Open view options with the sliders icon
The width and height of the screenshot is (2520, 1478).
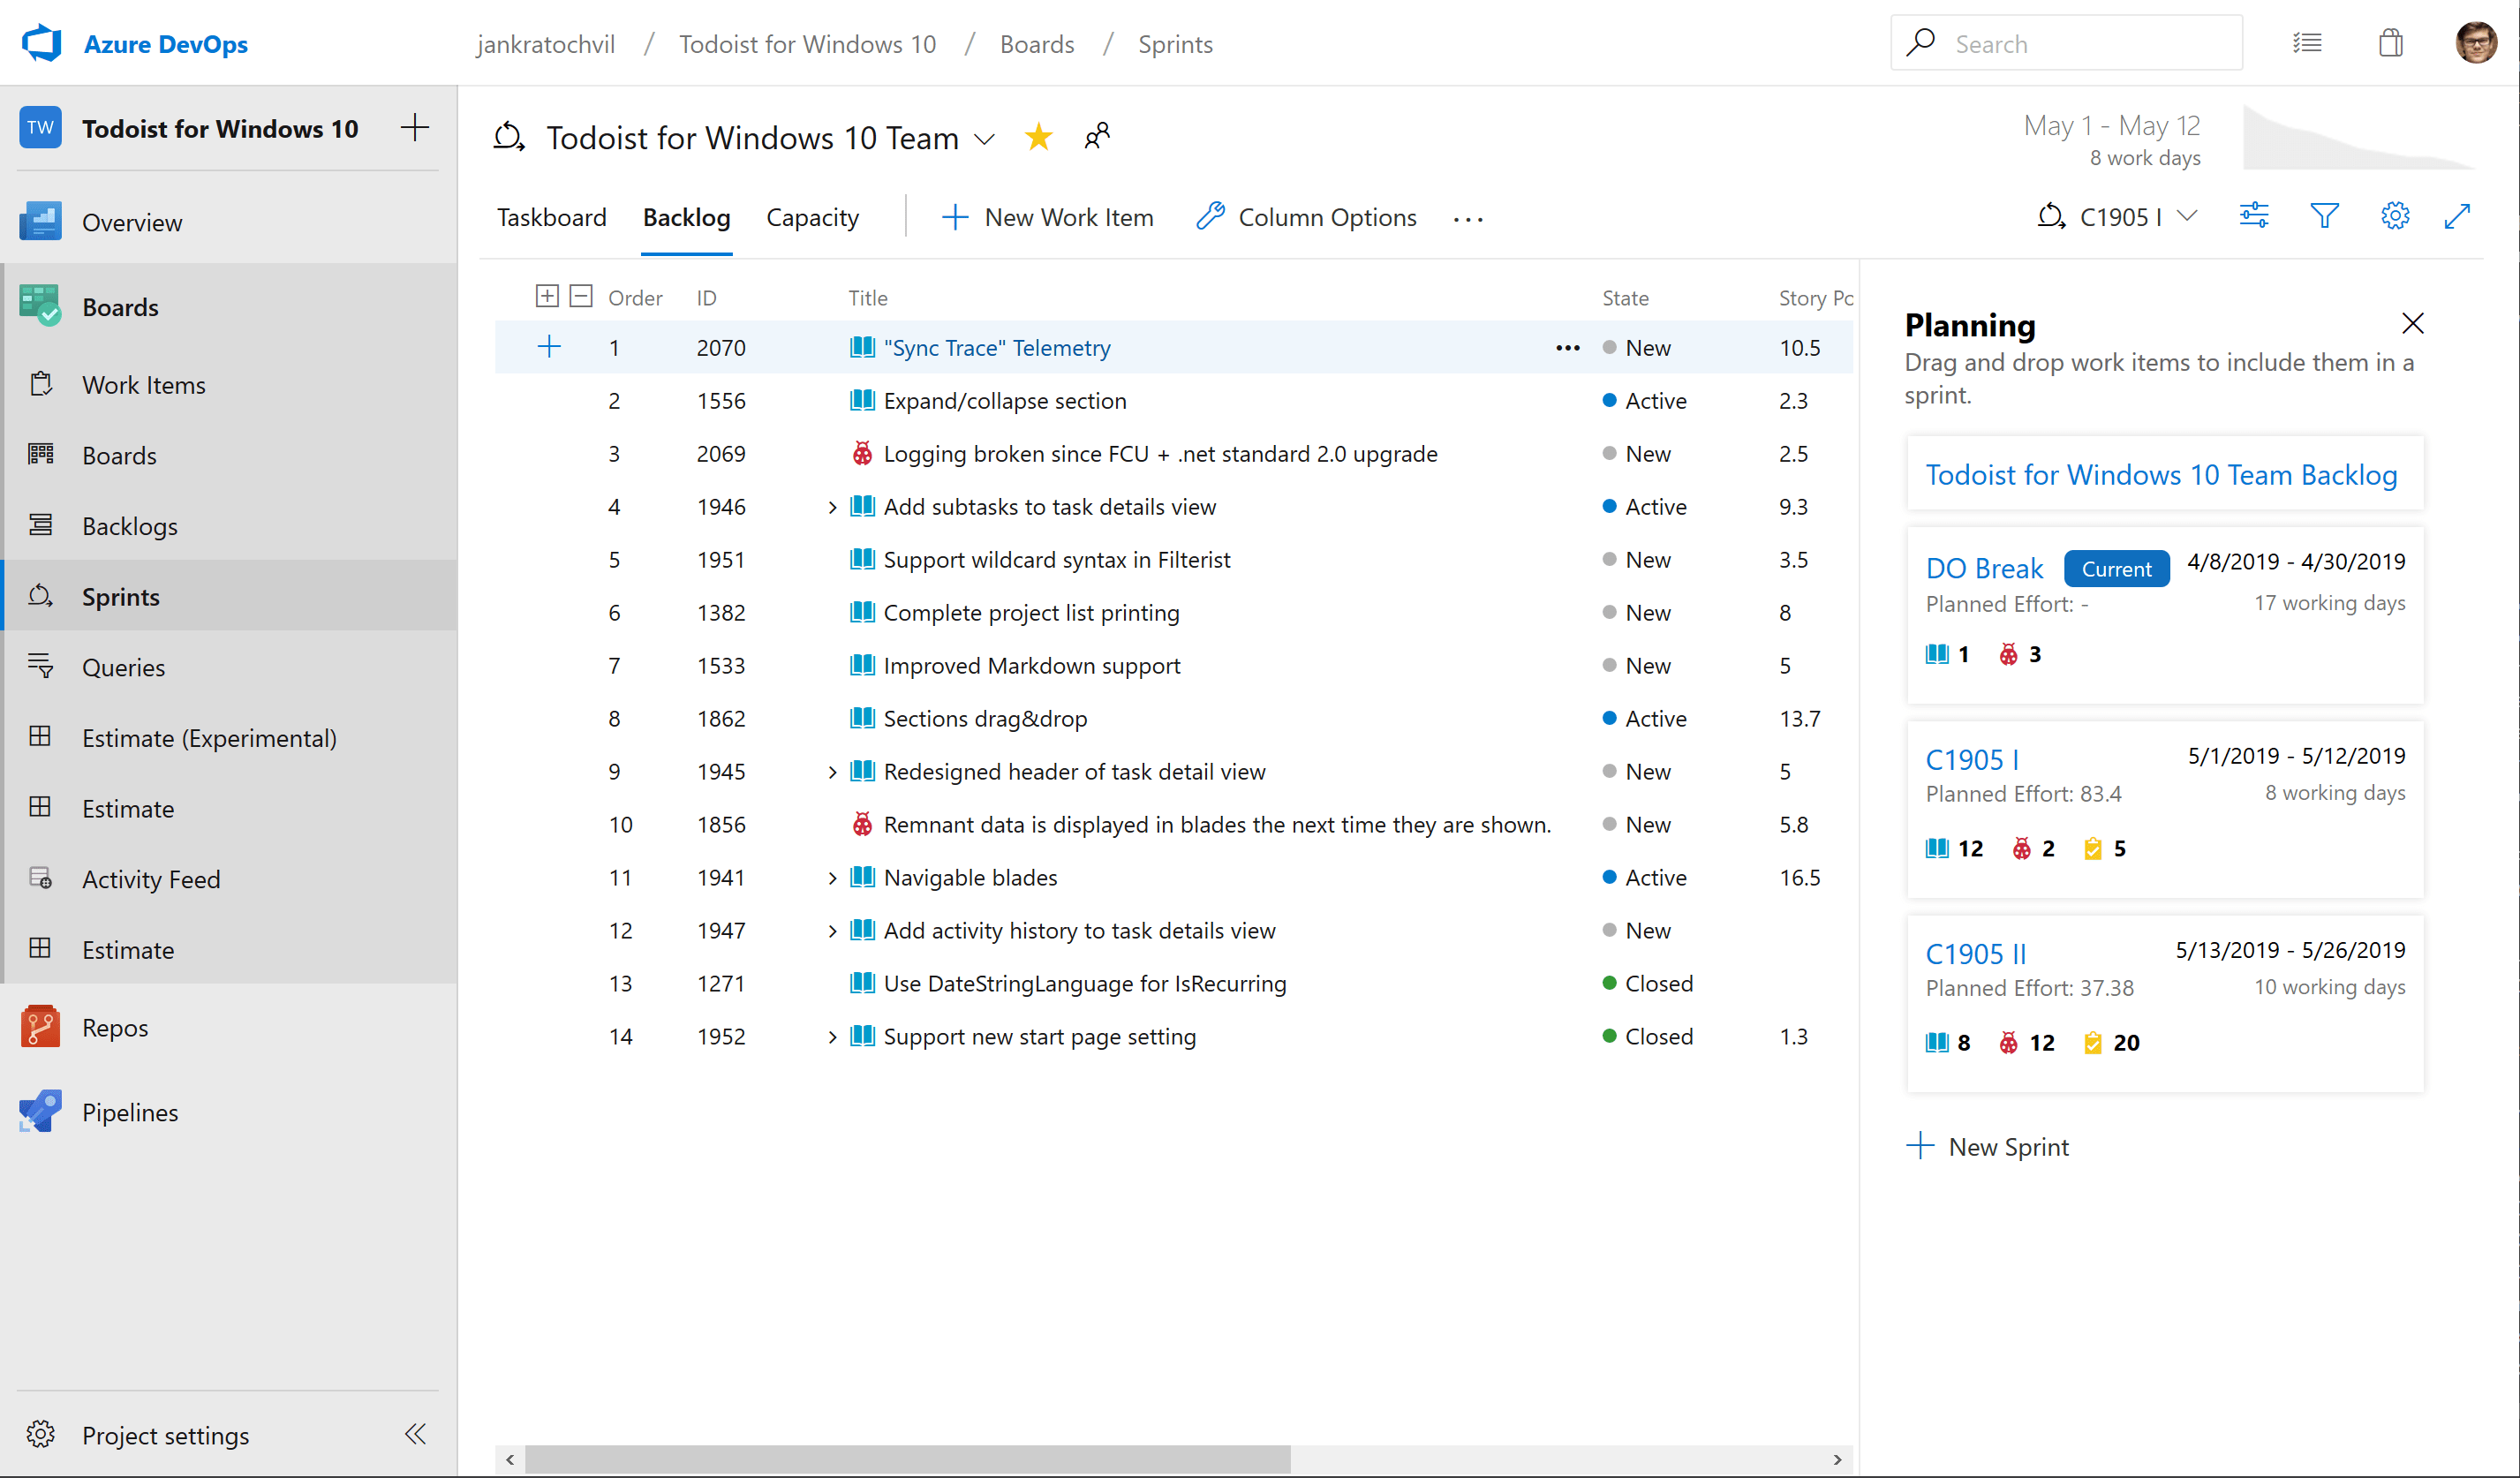[2255, 215]
